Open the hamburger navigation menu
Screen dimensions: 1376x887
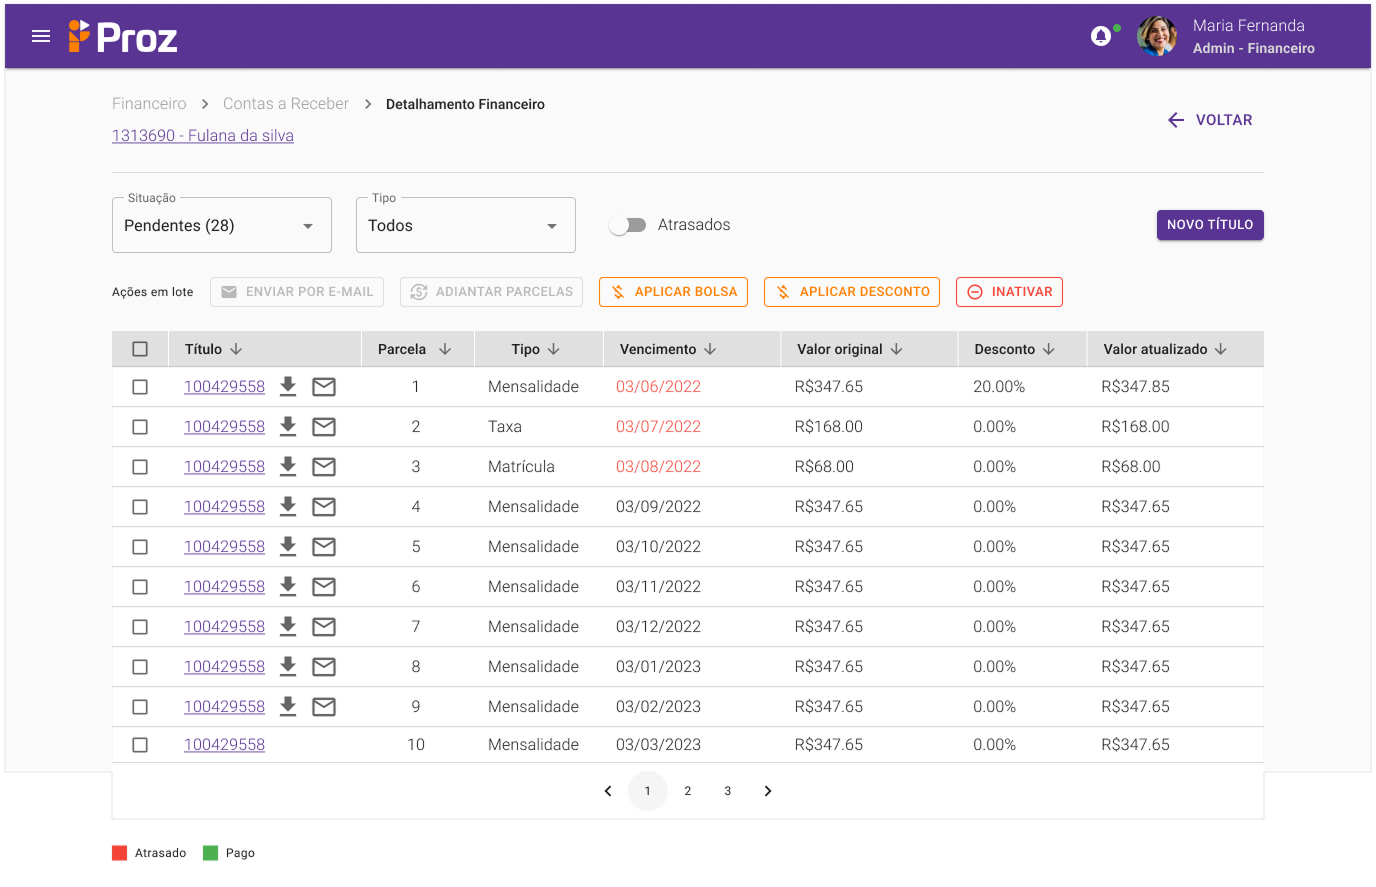pos(41,37)
